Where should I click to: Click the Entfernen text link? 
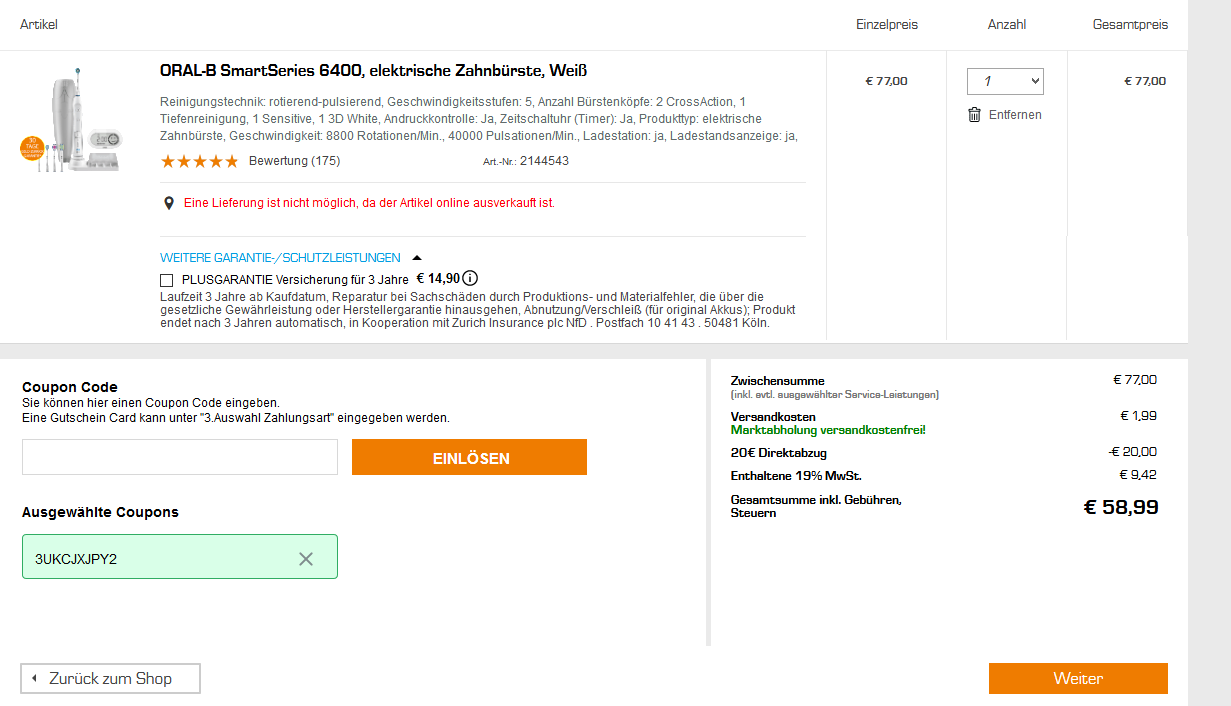pos(1015,115)
